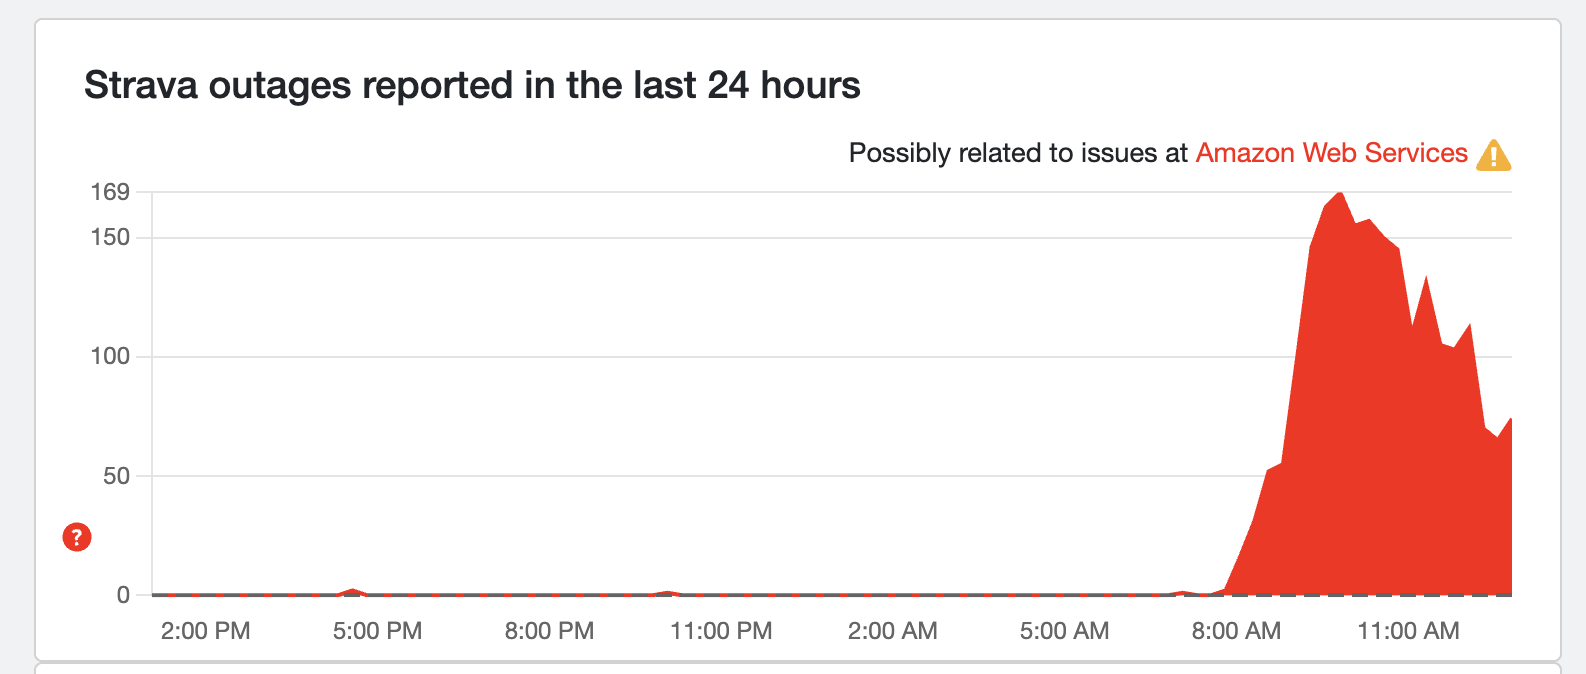1586x674 pixels.
Task: Click the "Possibly related to issues at" text
Action: (1018, 153)
